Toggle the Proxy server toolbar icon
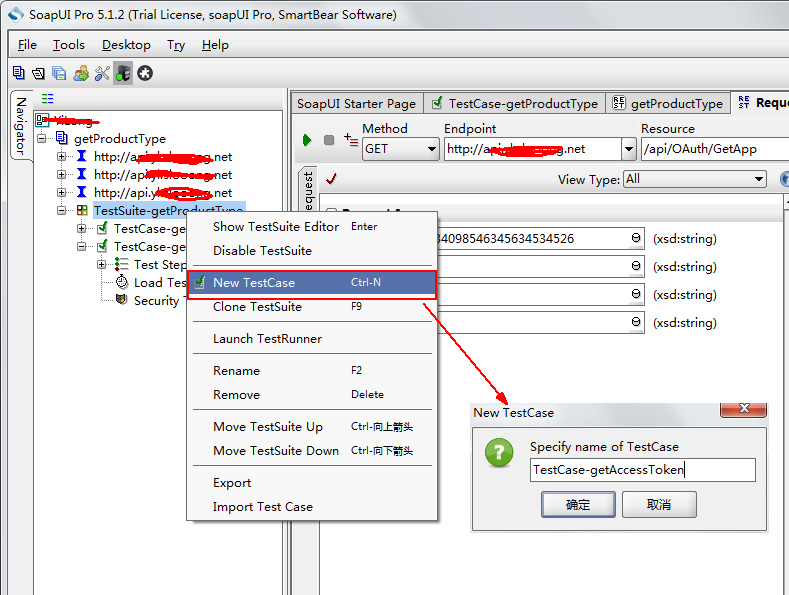This screenshot has height=595, width=789. click(123, 73)
